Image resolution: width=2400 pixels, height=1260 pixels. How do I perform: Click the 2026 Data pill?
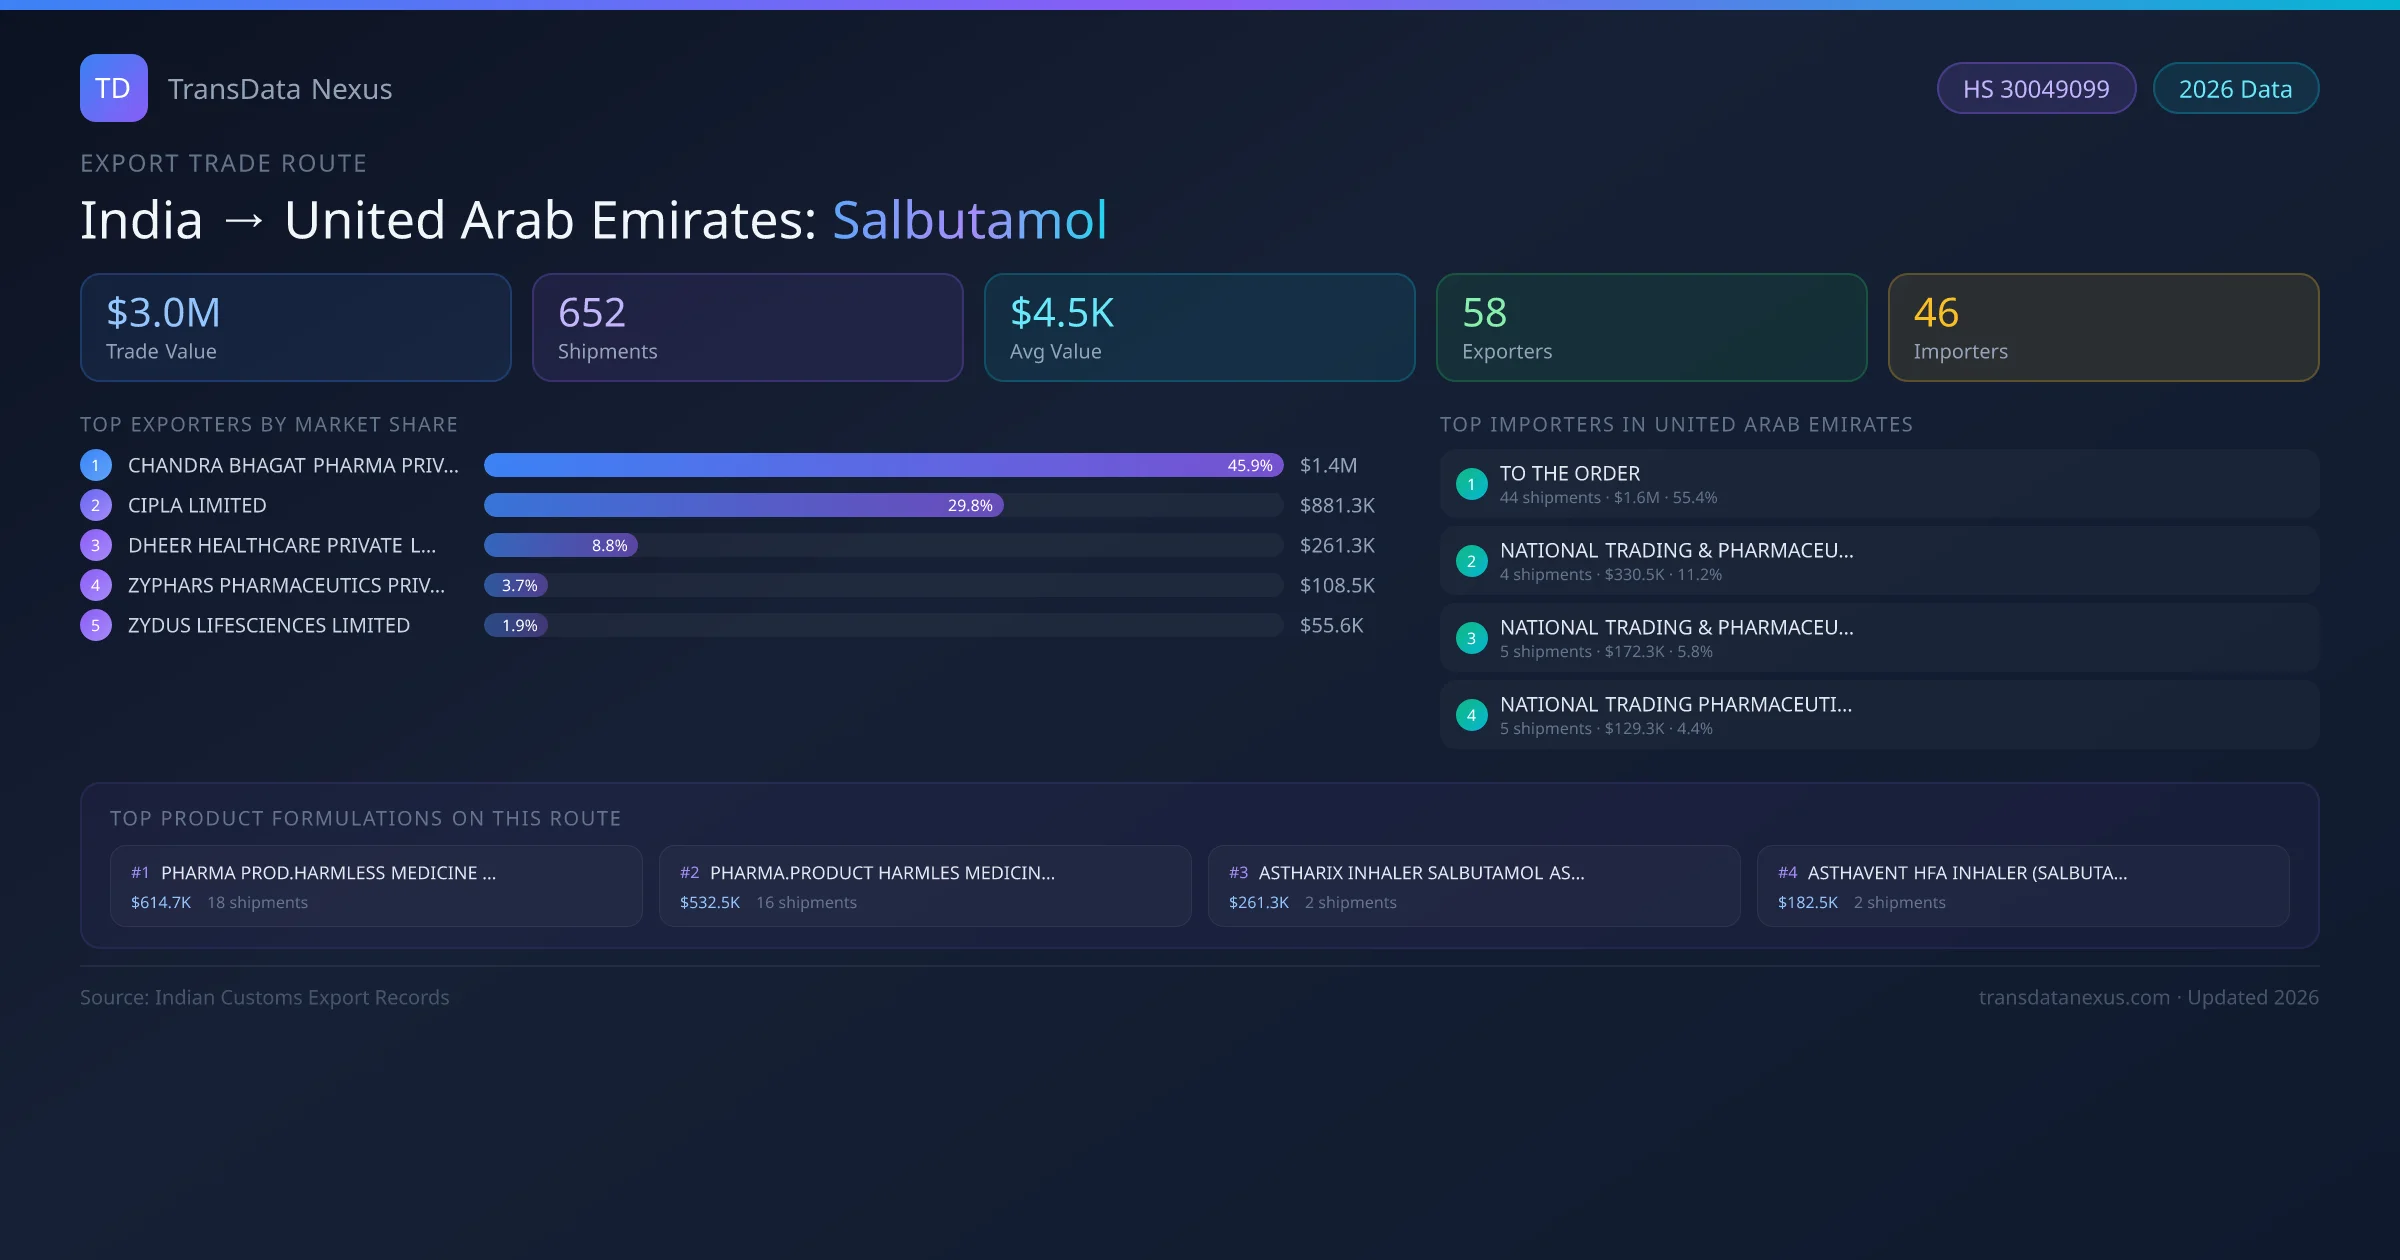(x=2235, y=89)
